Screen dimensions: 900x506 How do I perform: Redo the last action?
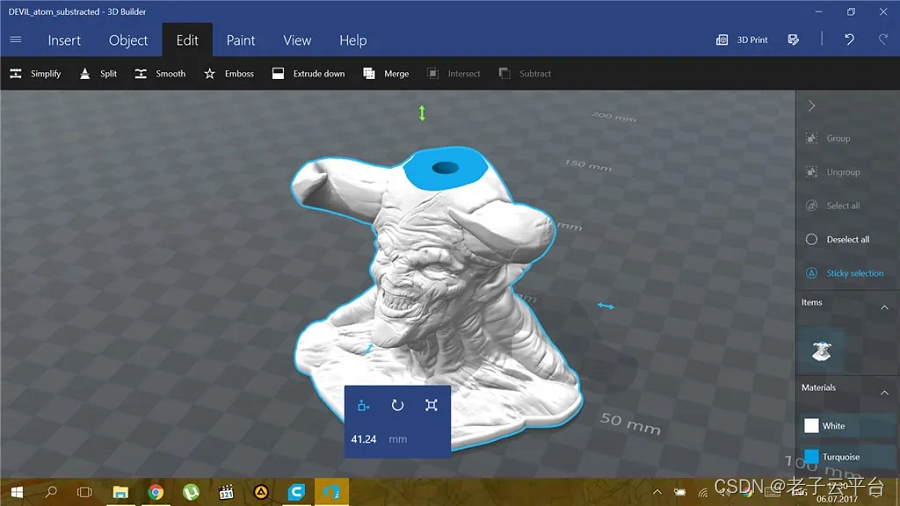(x=883, y=40)
